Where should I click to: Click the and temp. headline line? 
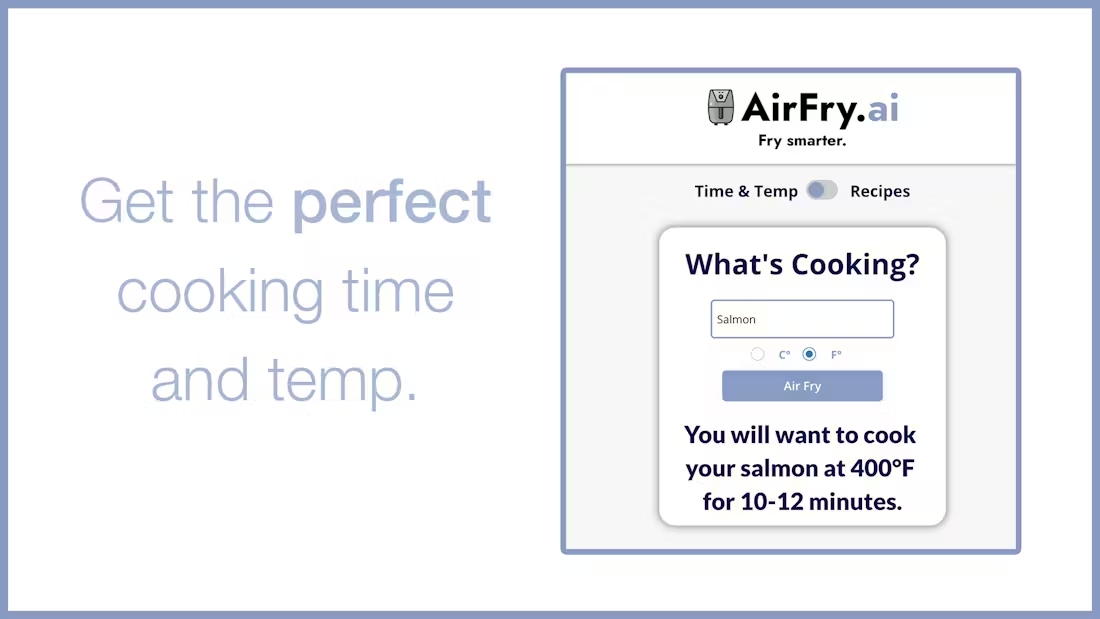click(x=284, y=381)
